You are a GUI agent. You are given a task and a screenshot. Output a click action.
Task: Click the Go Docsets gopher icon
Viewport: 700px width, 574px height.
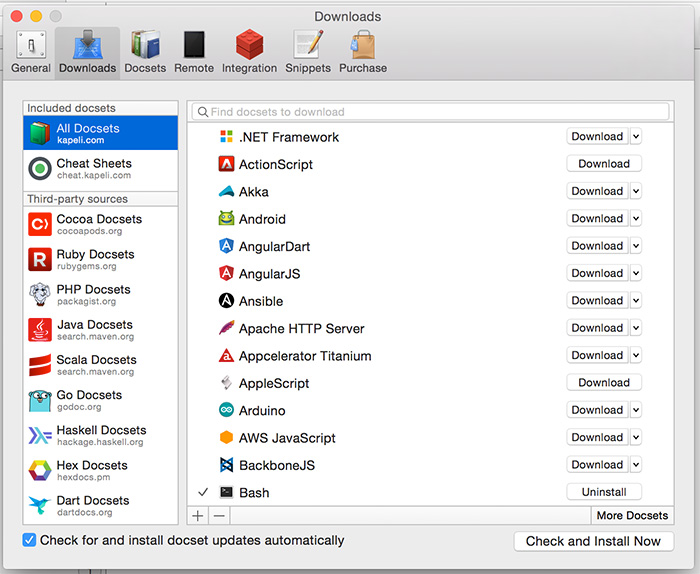pos(40,400)
